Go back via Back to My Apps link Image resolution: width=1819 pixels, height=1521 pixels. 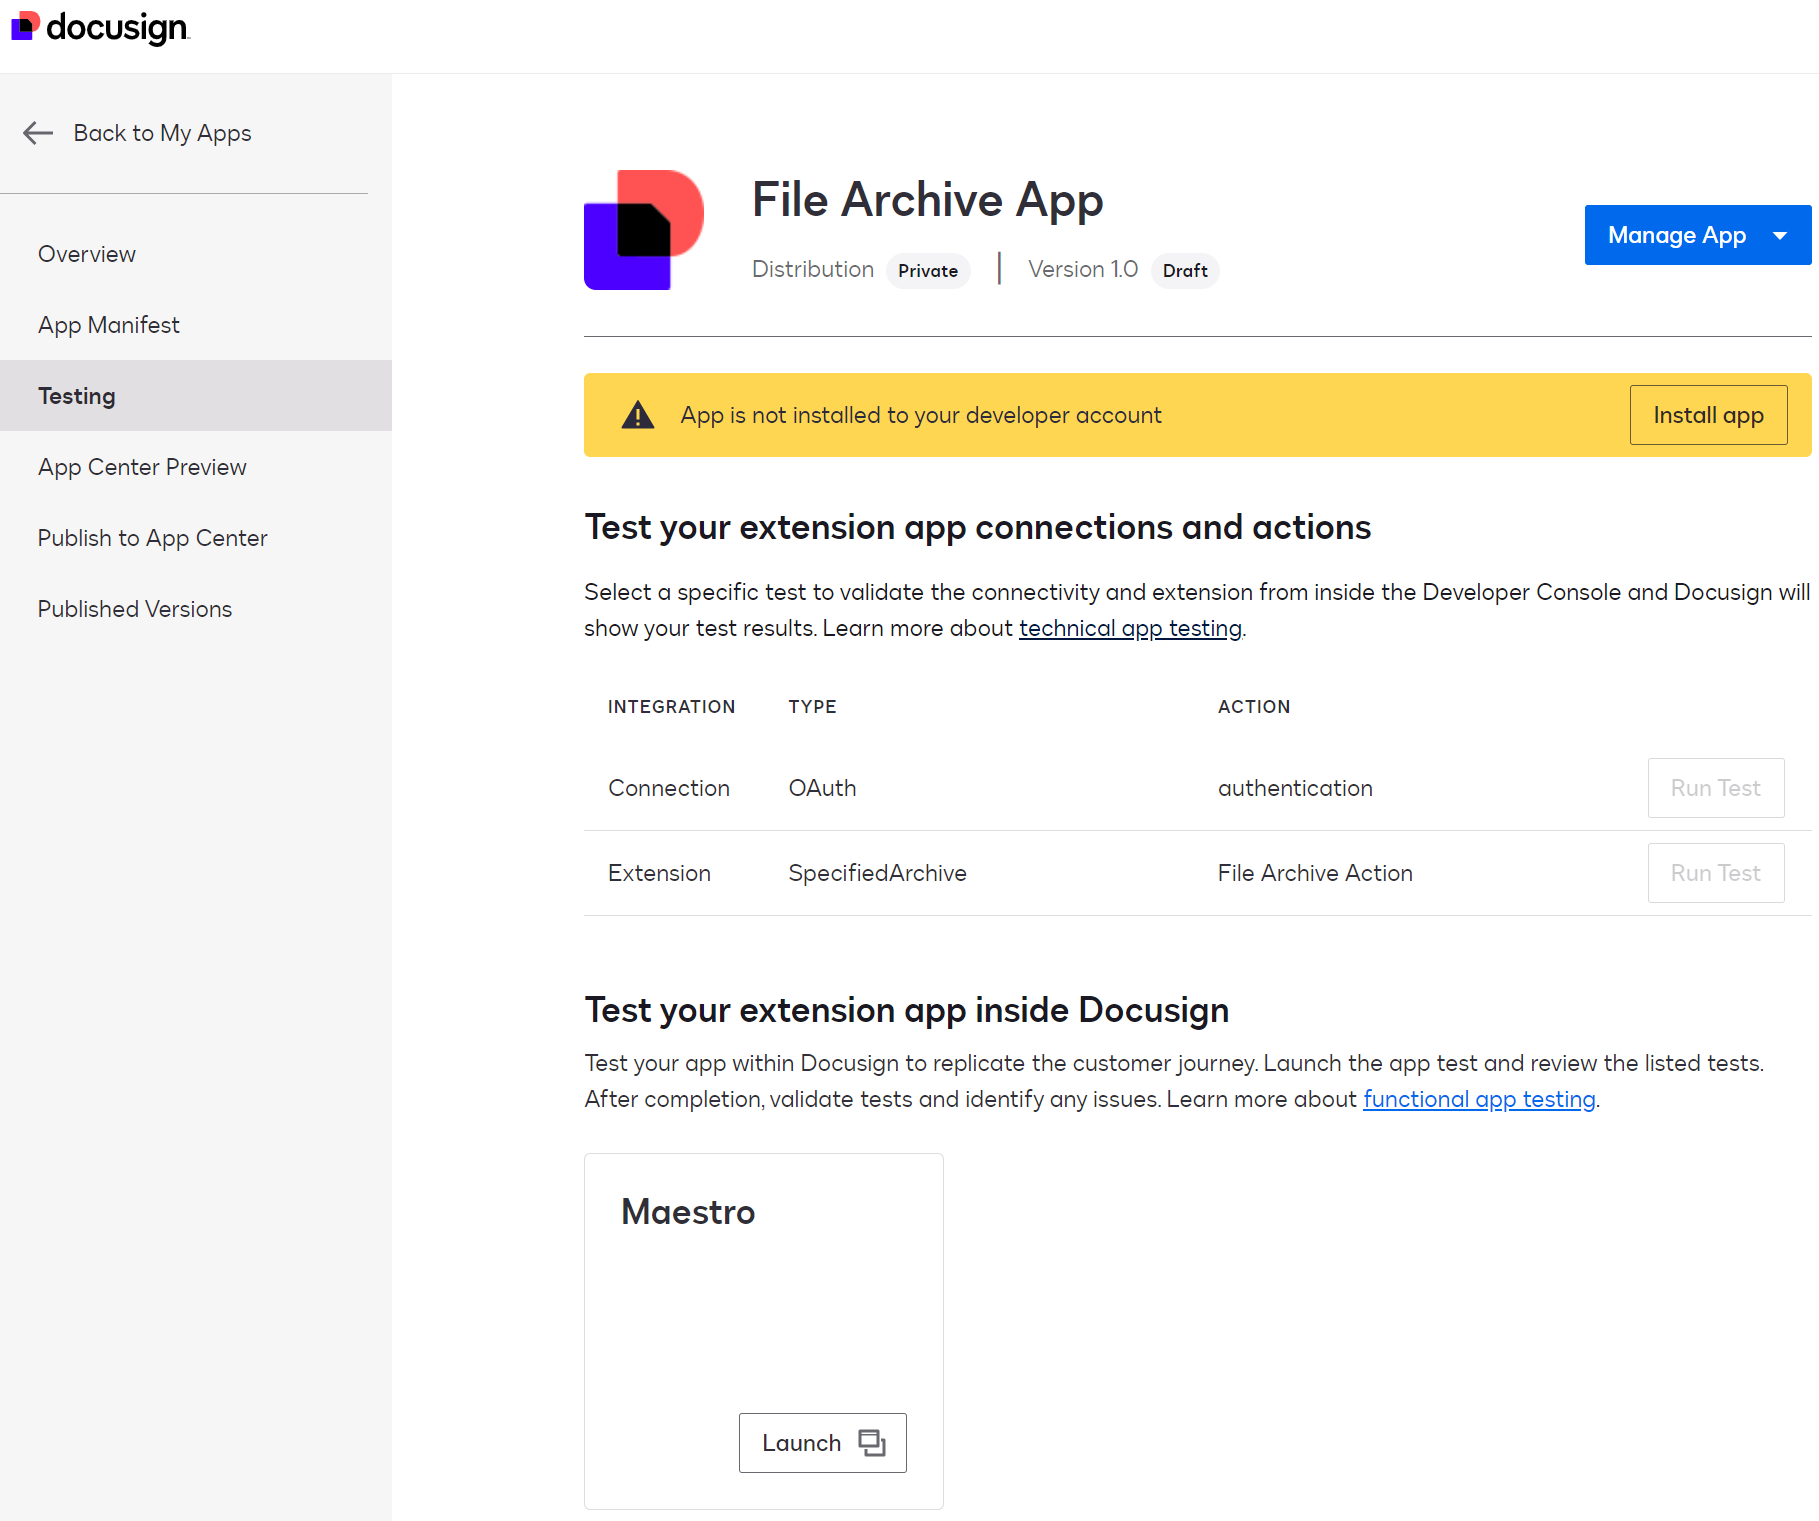[x=162, y=133]
